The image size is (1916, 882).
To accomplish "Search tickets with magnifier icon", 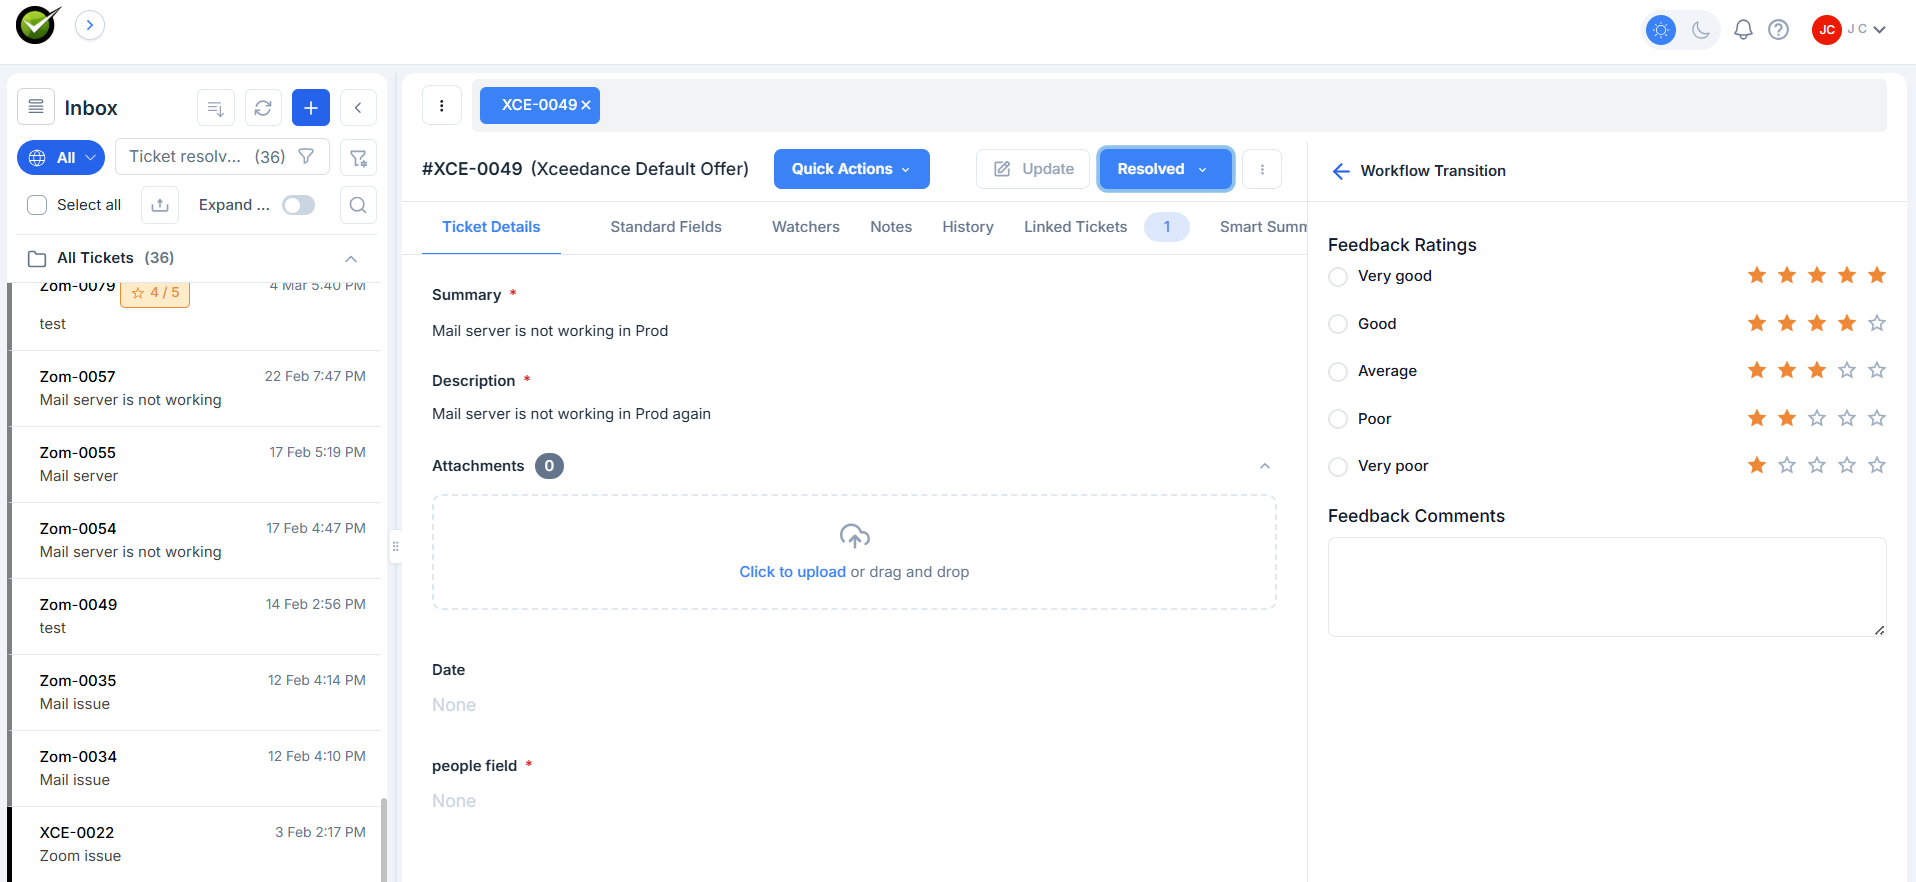I will 358,205.
